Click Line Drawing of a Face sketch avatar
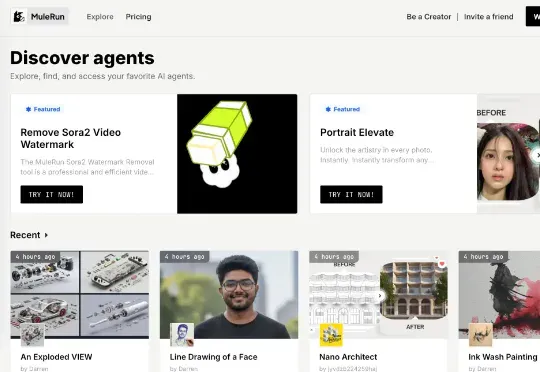The width and height of the screenshot is (540, 372). 182,334
